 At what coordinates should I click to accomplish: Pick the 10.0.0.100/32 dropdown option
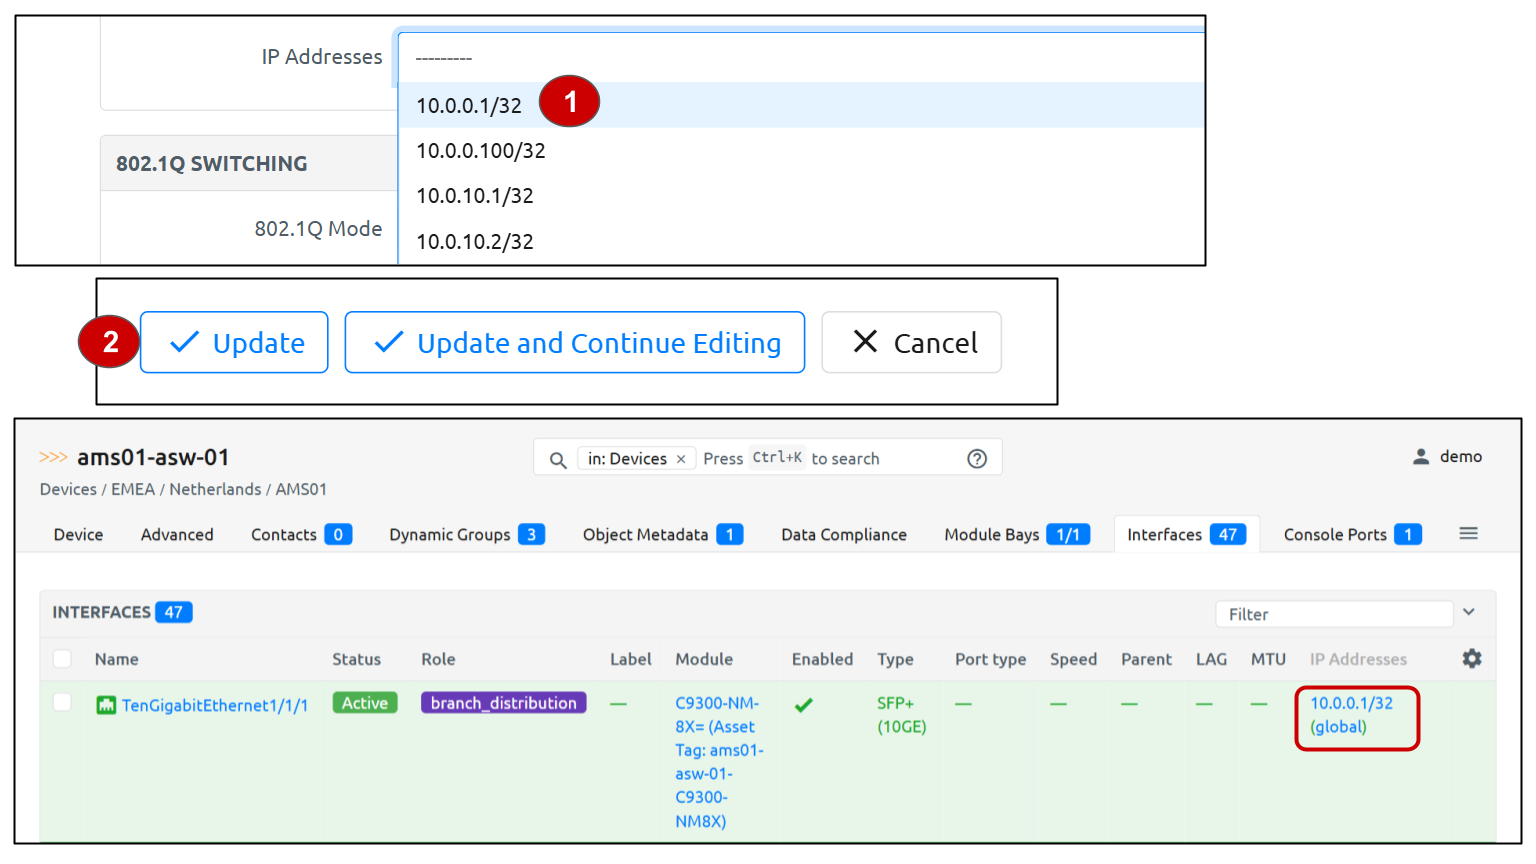coord(481,151)
